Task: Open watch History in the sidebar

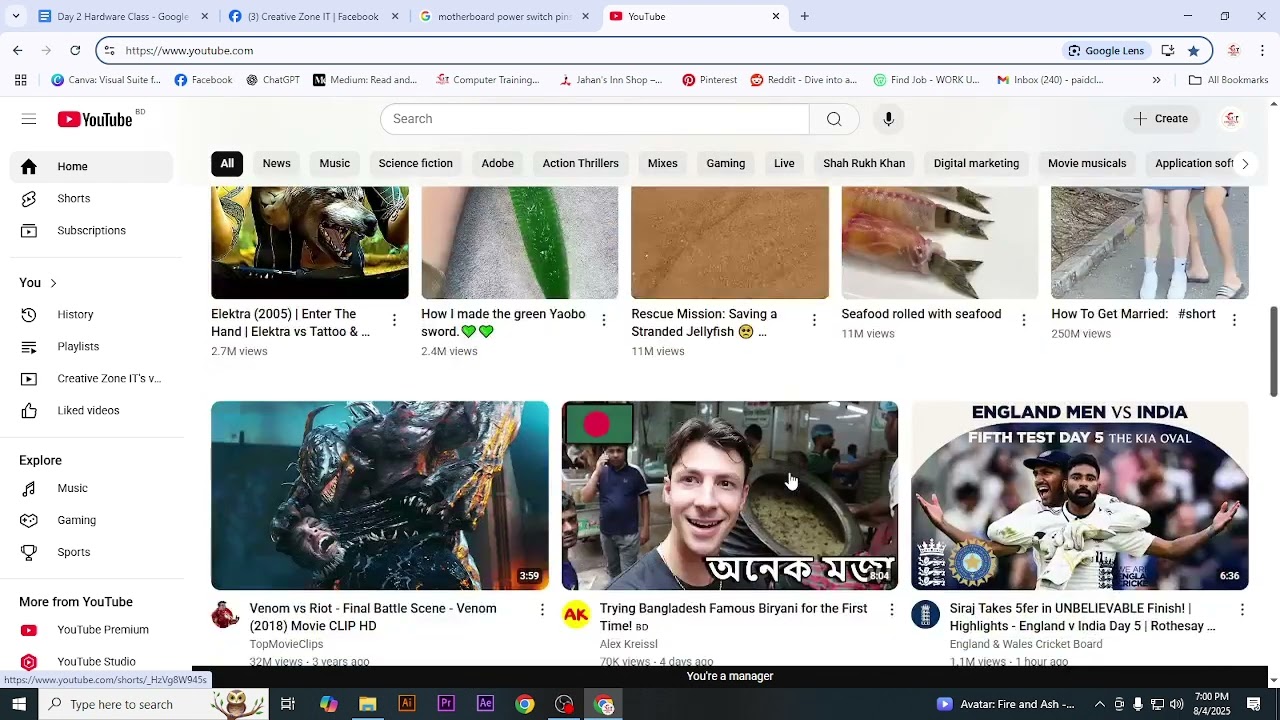Action: (91, 314)
